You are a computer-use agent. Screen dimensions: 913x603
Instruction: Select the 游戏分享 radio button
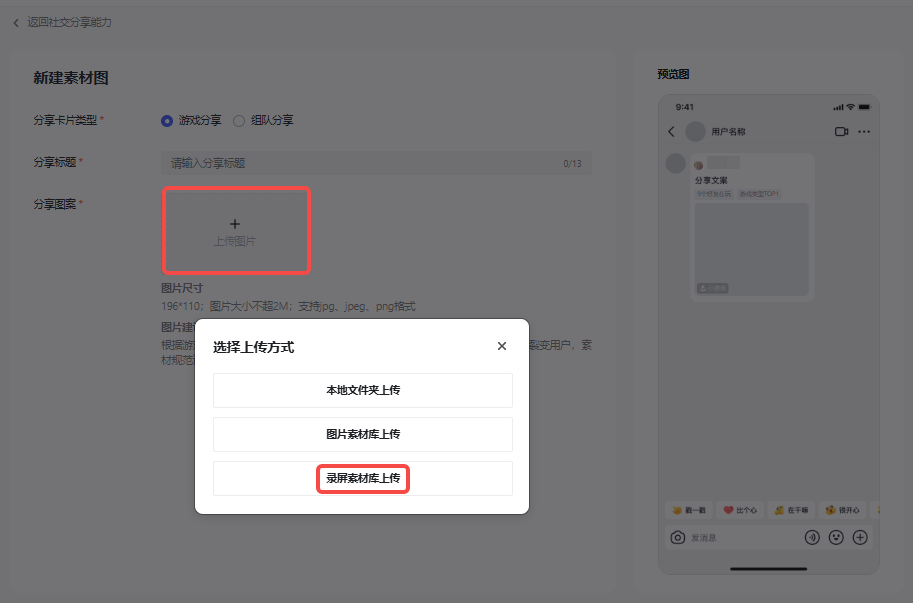[x=167, y=120]
